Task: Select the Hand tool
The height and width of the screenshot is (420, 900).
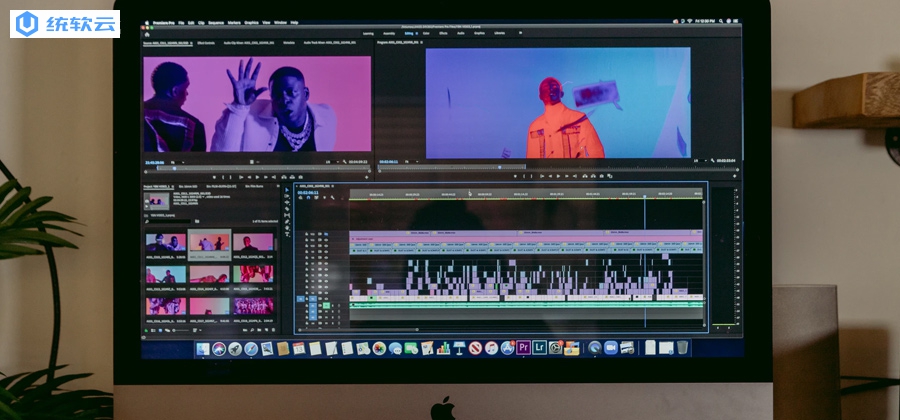Action: 287,228
